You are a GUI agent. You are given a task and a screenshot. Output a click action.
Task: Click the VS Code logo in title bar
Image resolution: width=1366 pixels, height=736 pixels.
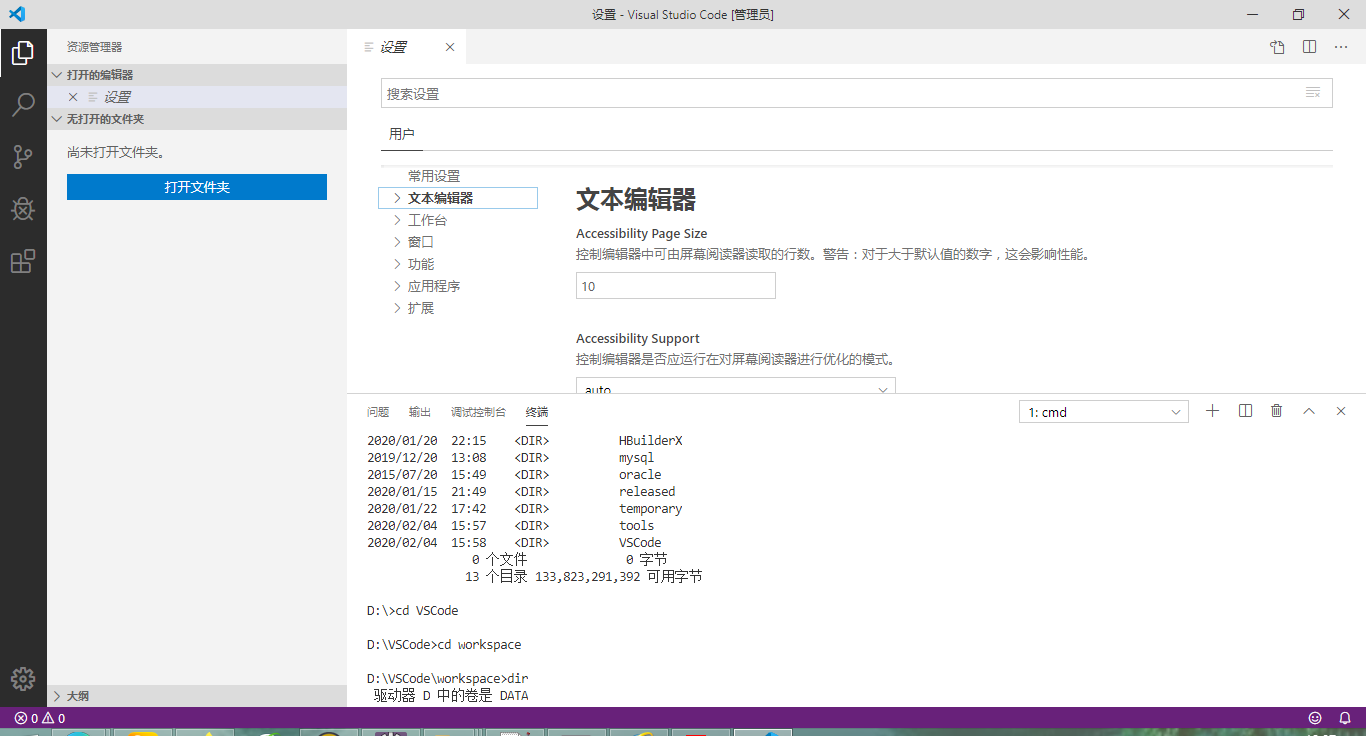click(x=17, y=14)
